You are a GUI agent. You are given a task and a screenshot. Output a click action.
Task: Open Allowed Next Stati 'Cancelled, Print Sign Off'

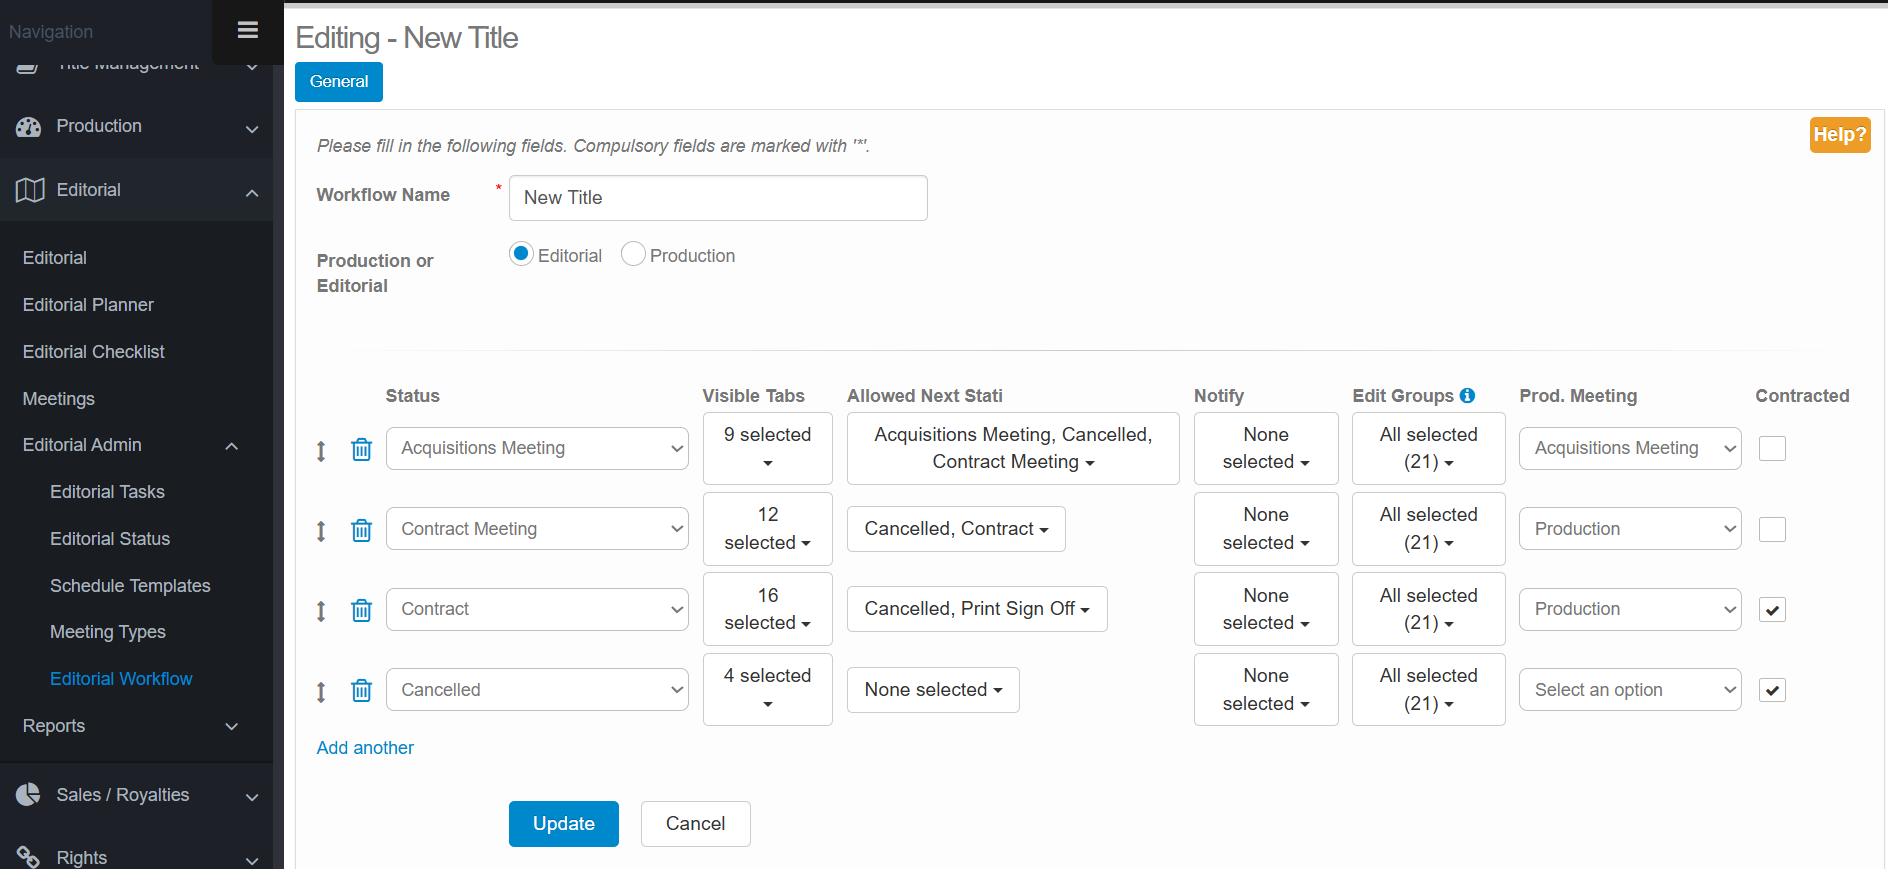coord(976,609)
